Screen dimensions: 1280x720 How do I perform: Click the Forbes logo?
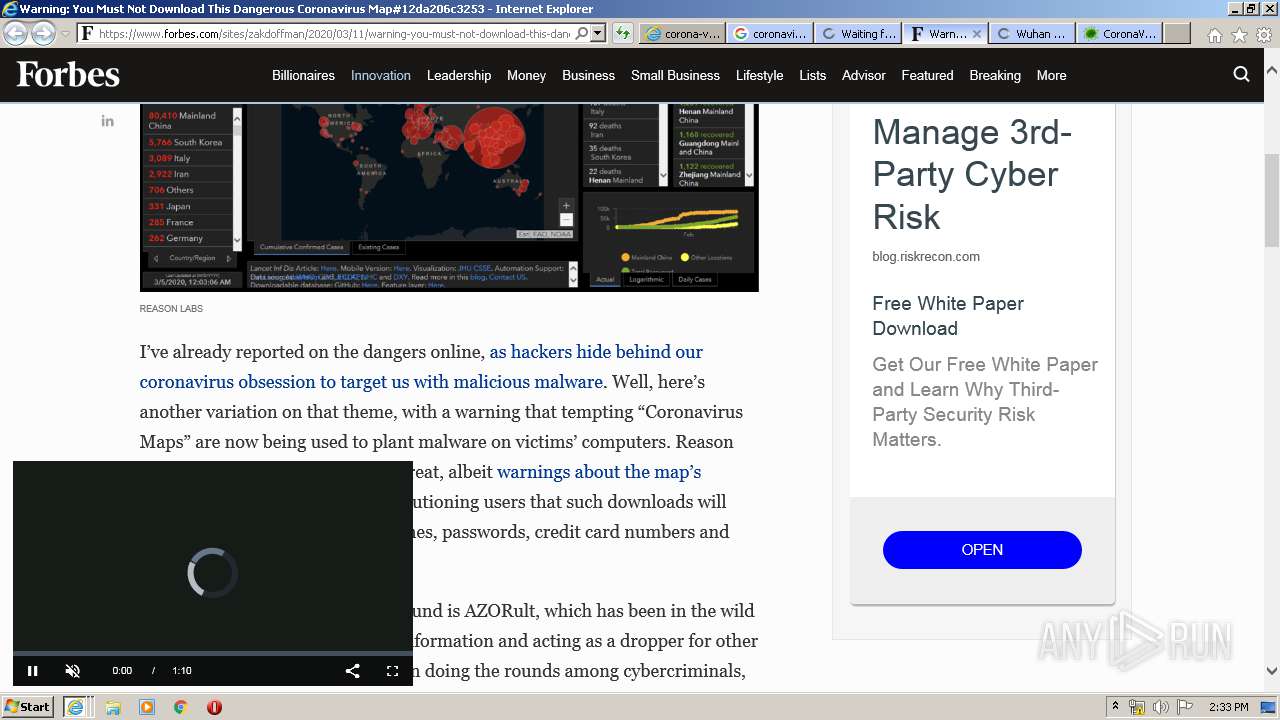(x=68, y=75)
